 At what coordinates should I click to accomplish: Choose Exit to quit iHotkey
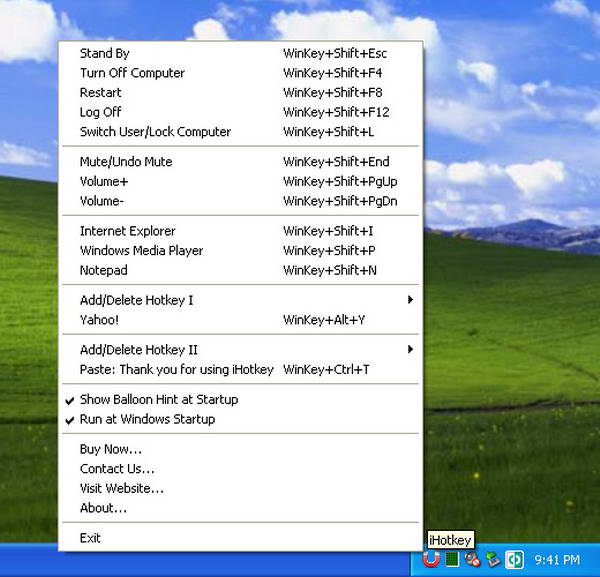tap(240, 538)
